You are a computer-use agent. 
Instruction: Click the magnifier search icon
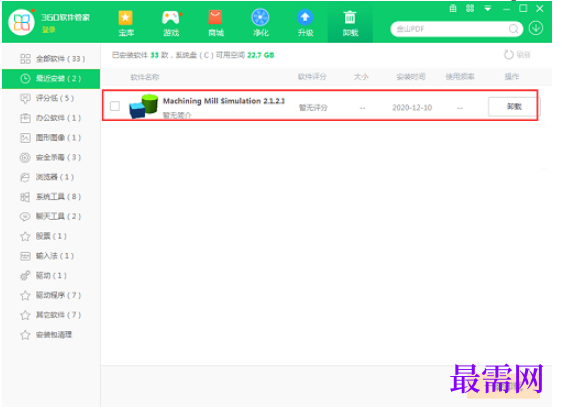(513, 29)
